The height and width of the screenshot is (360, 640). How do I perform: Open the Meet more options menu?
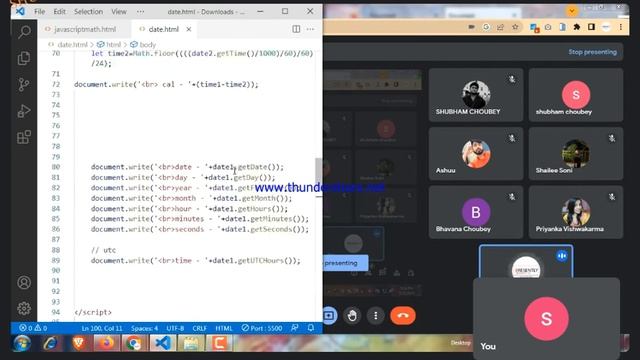(x=376, y=316)
